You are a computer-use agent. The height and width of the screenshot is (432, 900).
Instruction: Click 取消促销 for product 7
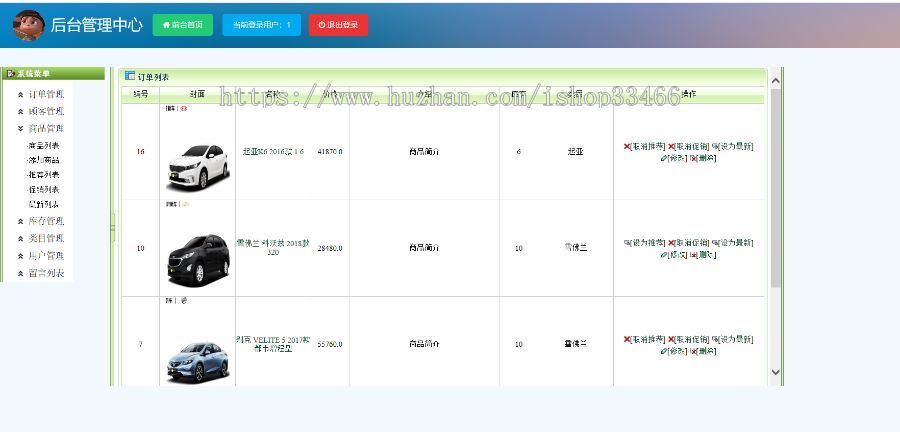[688, 339]
